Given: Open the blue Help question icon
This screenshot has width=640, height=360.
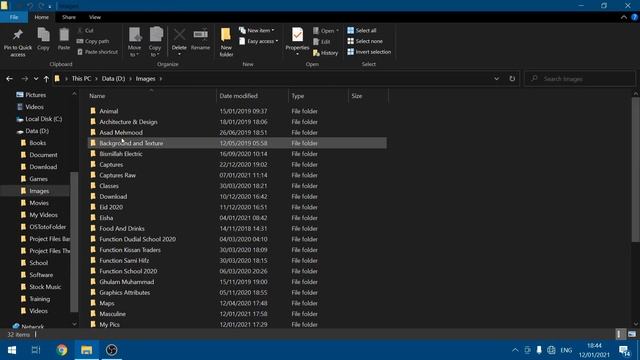Looking at the screenshot, I should (635, 17).
